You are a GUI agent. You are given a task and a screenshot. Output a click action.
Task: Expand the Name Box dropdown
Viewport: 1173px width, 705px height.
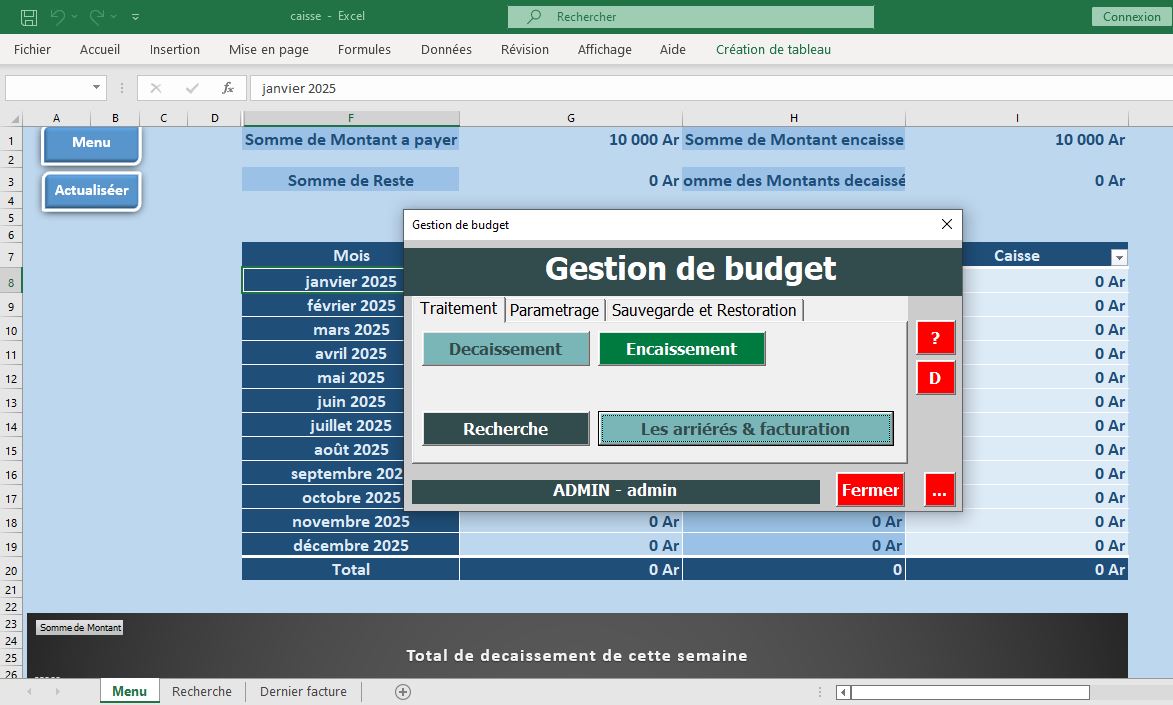[97, 88]
